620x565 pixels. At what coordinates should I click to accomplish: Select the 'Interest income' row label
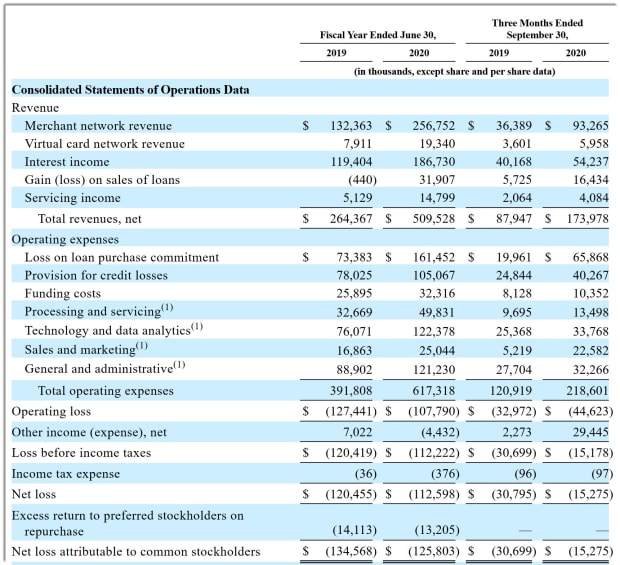click(x=67, y=162)
